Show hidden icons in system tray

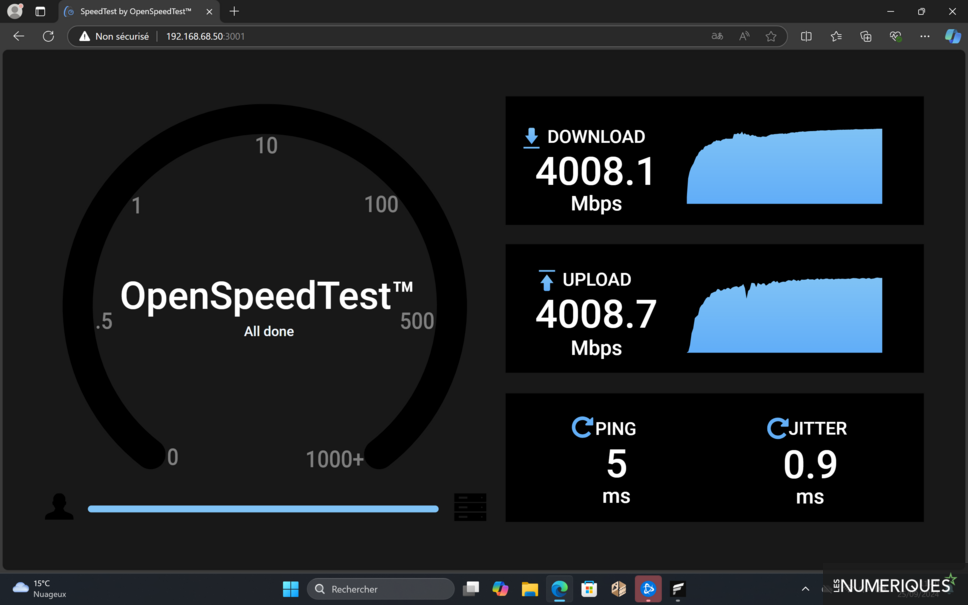[806, 589]
